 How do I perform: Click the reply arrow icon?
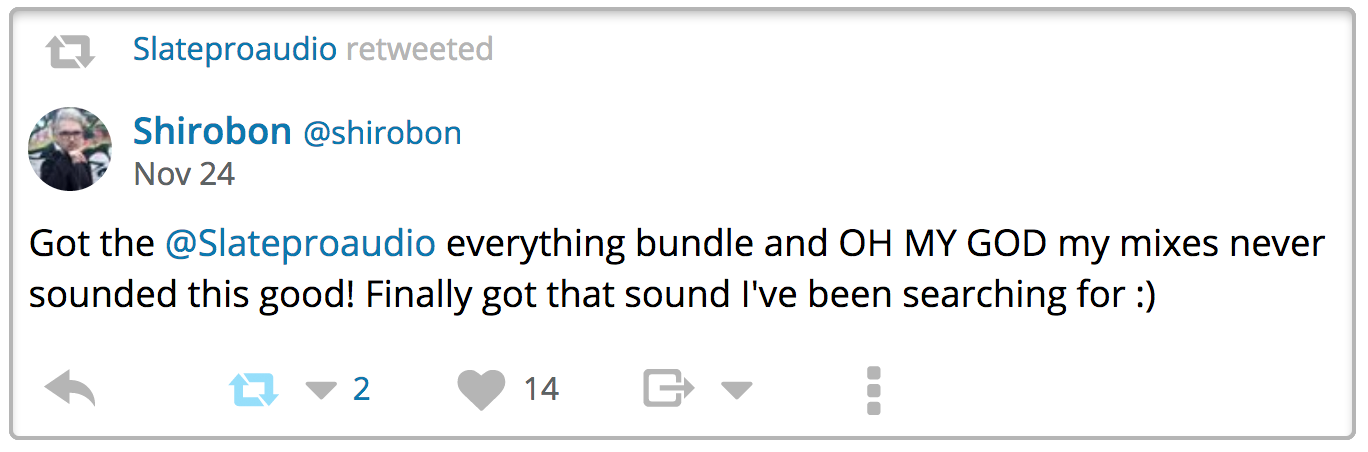[x=70, y=389]
